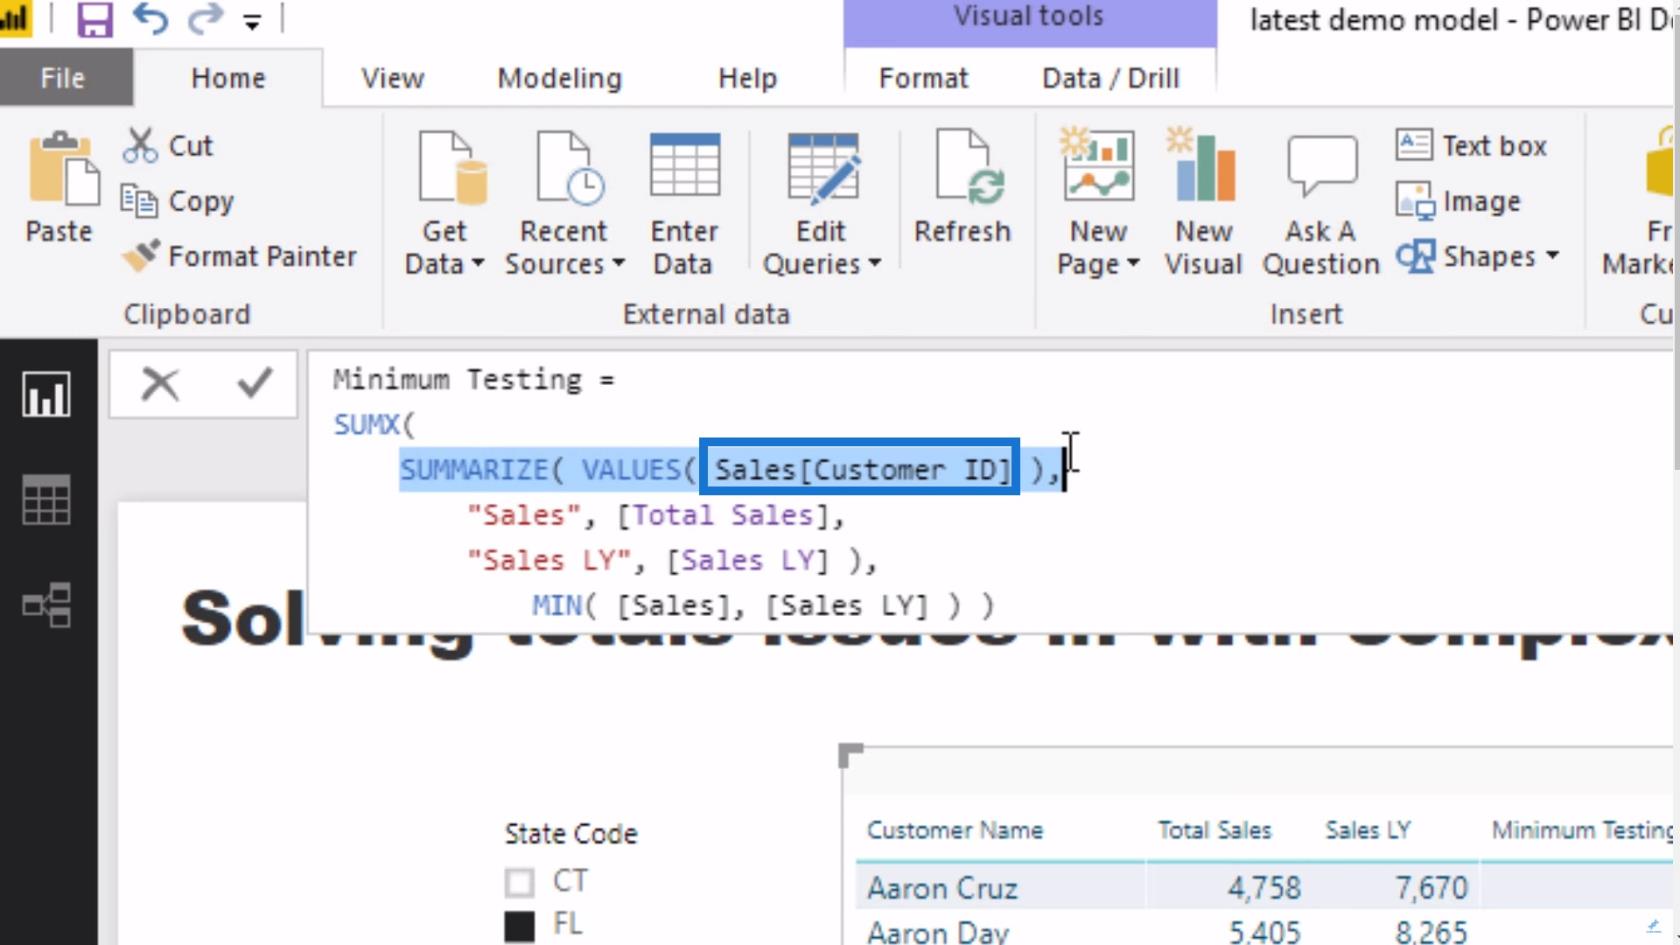Click the New Page icon
The image size is (1680, 945).
pyautogui.click(x=1097, y=164)
